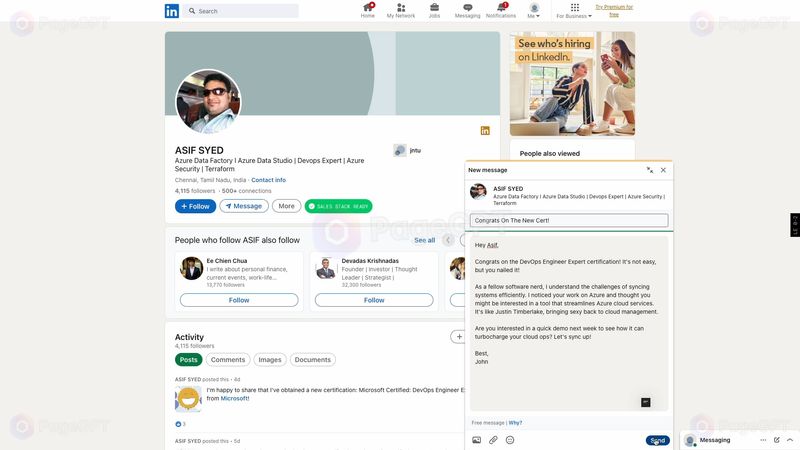
Task: Click the Microsoft link in post
Action: pyautogui.click(x=235, y=398)
